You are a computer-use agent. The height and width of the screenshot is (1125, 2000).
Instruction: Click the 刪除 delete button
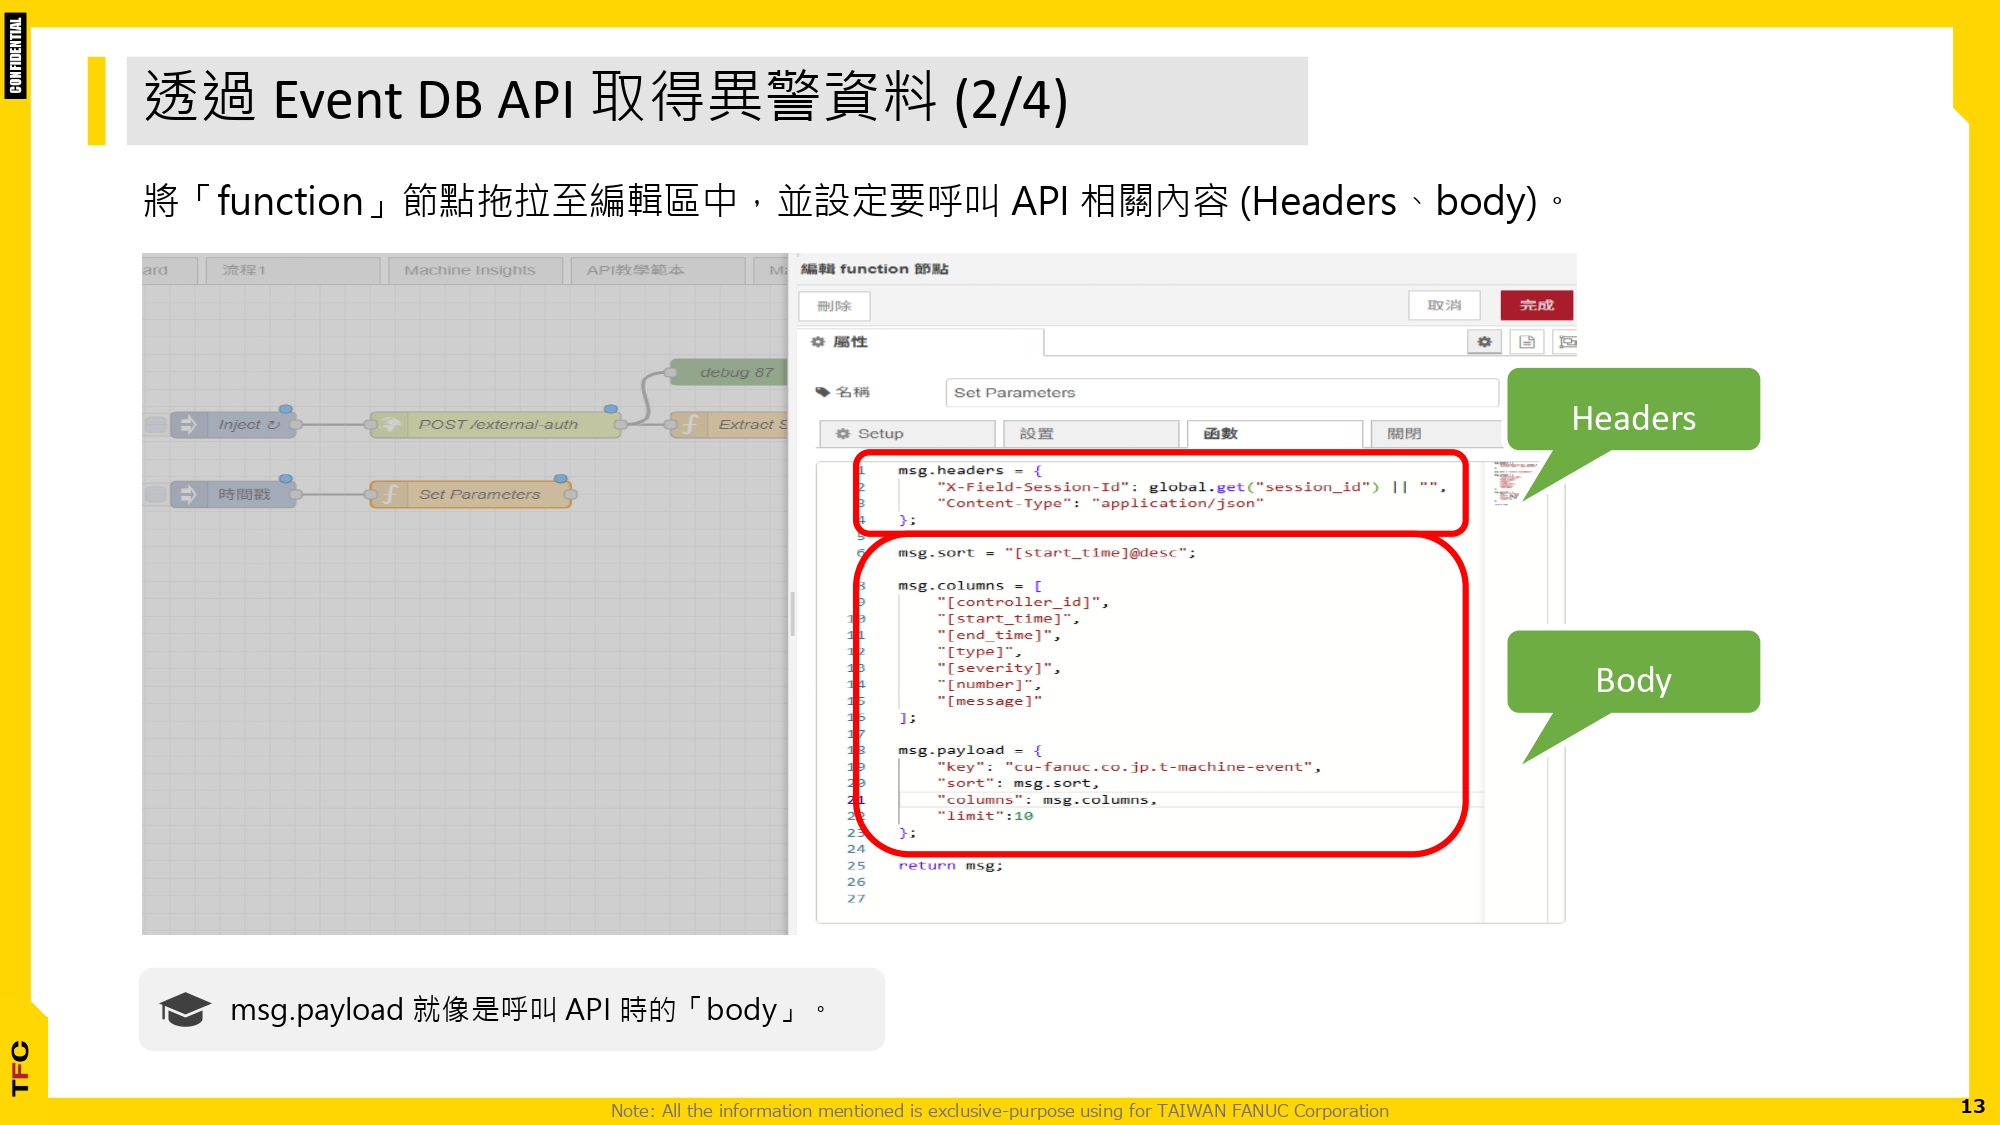coord(834,306)
